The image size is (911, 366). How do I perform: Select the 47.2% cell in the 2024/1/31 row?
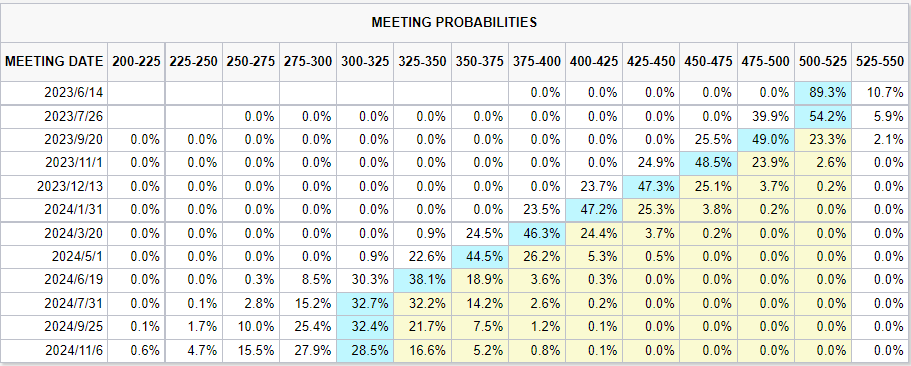point(594,210)
